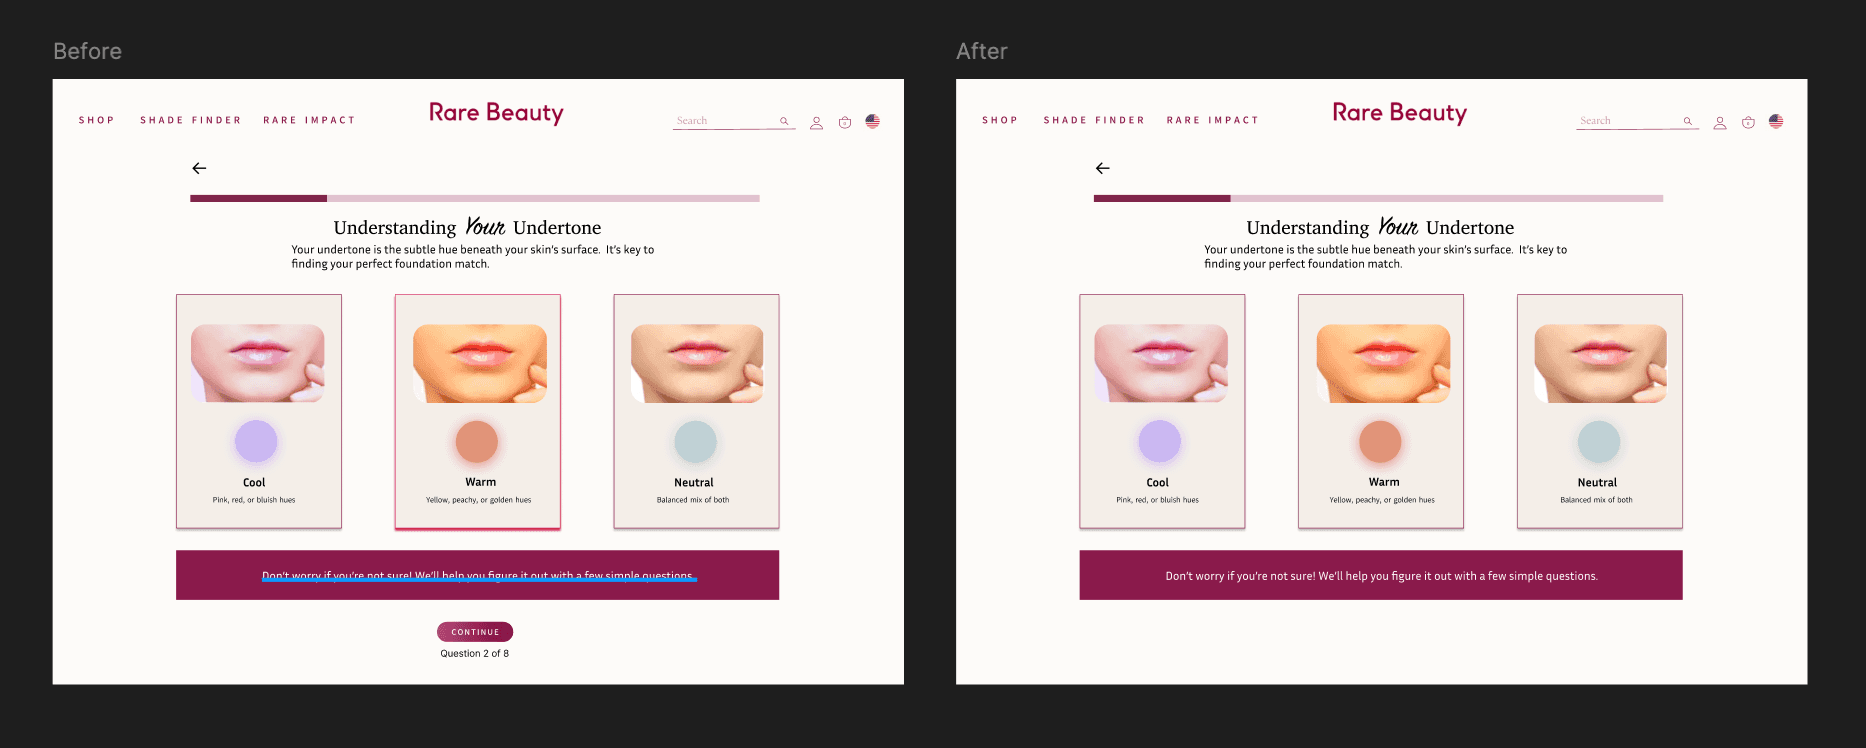Click the "Warm" card title in After mockup

pyautogui.click(x=1384, y=482)
